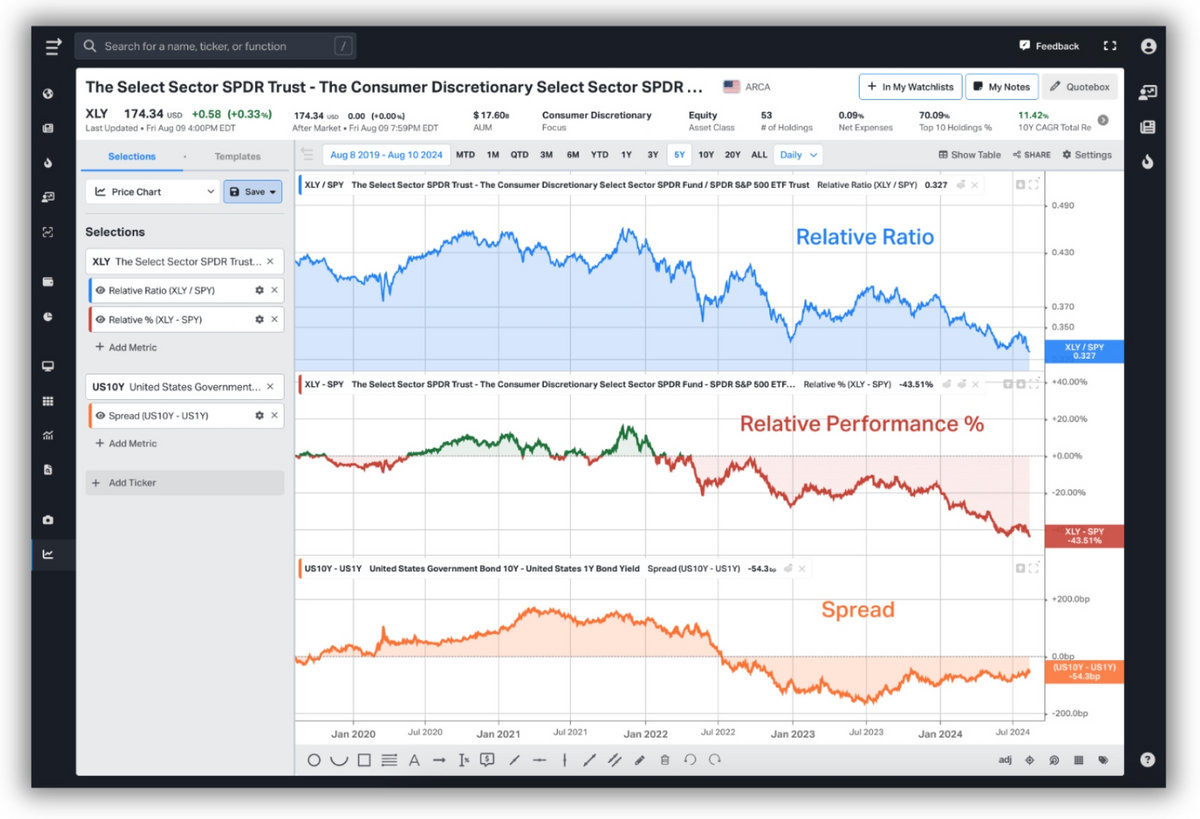Hide the Spread (US10Y - US1Y) metric

click(100, 415)
